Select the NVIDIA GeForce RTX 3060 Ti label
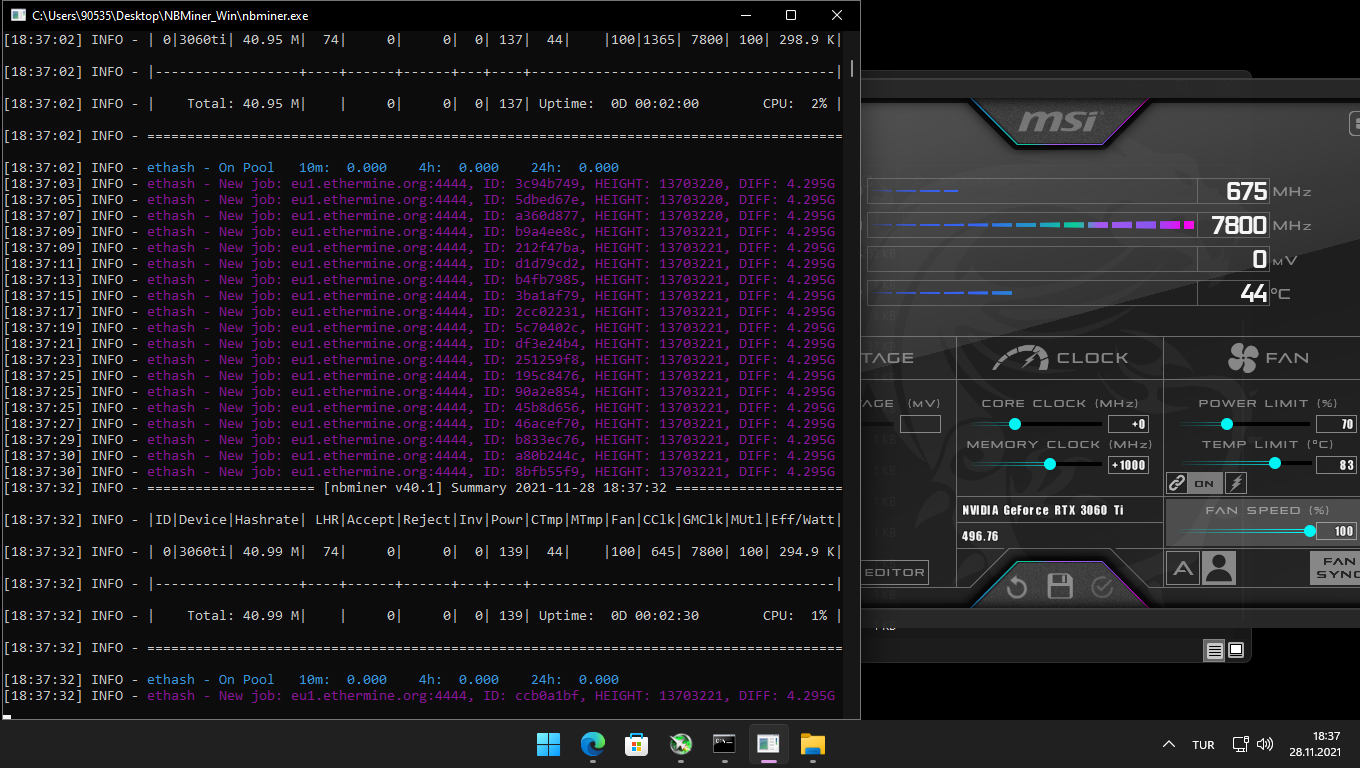 coord(1043,510)
